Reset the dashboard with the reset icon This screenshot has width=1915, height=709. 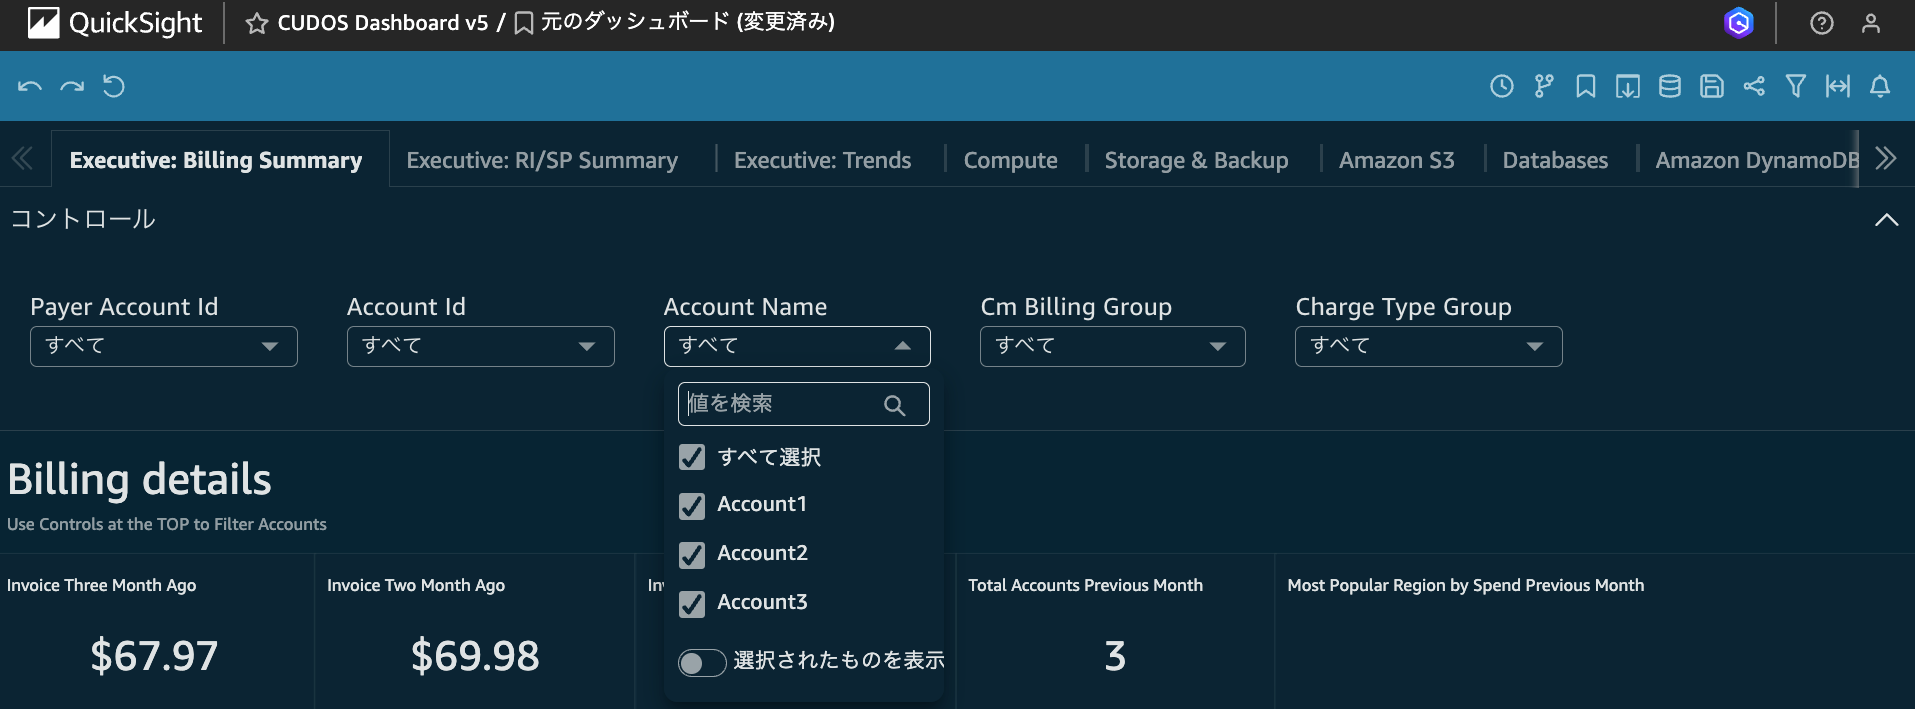click(114, 87)
